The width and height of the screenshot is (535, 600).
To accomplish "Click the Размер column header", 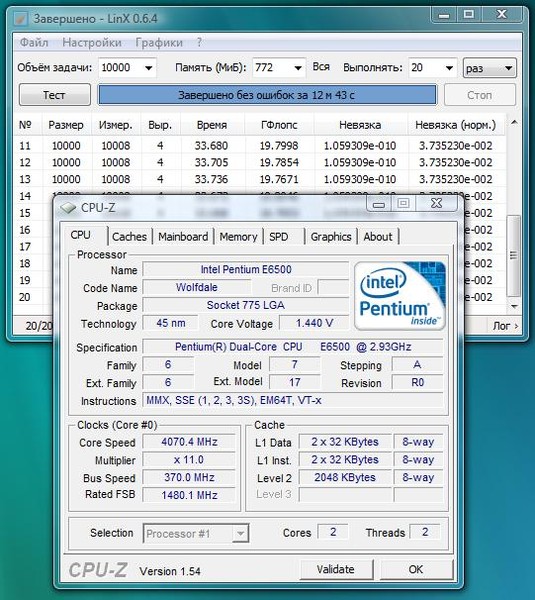I will (x=66, y=125).
